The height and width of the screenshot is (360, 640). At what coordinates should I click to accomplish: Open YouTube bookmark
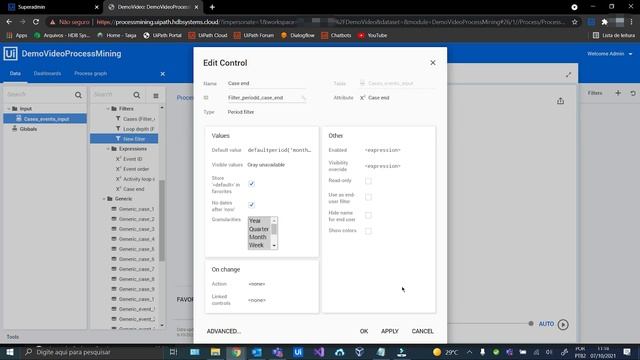point(373,36)
